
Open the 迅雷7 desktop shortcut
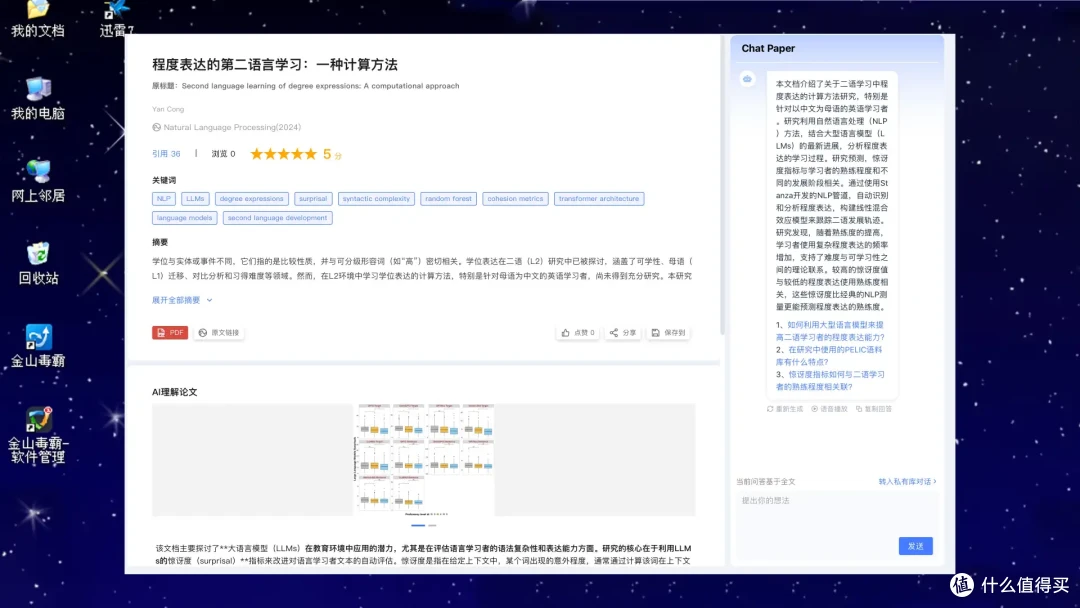[116, 18]
